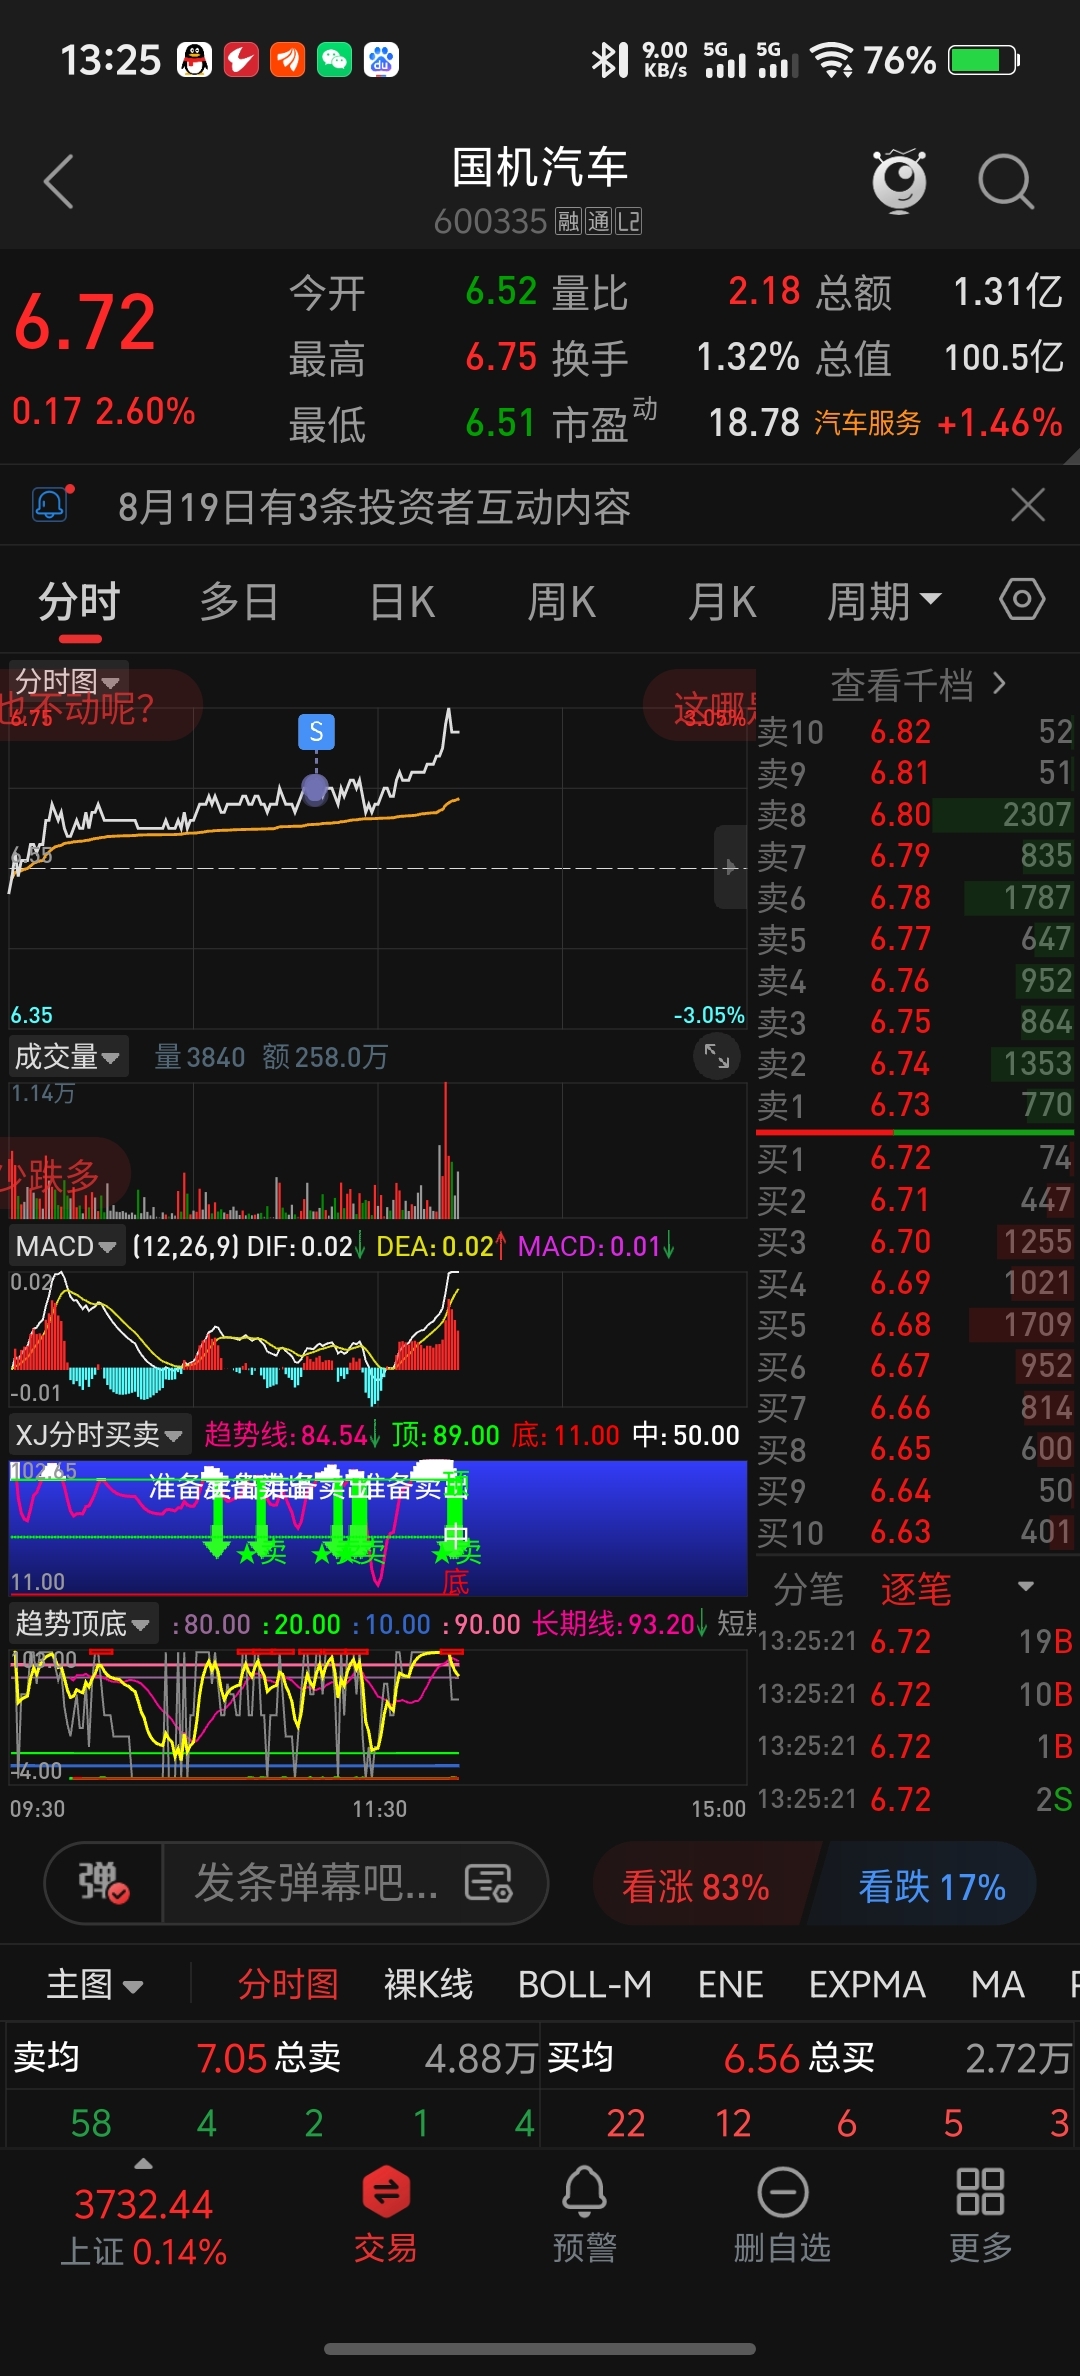This screenshot has width=1080, height=2376.
Task: Collapse order book side arrow
Action: tap(730, 867)
